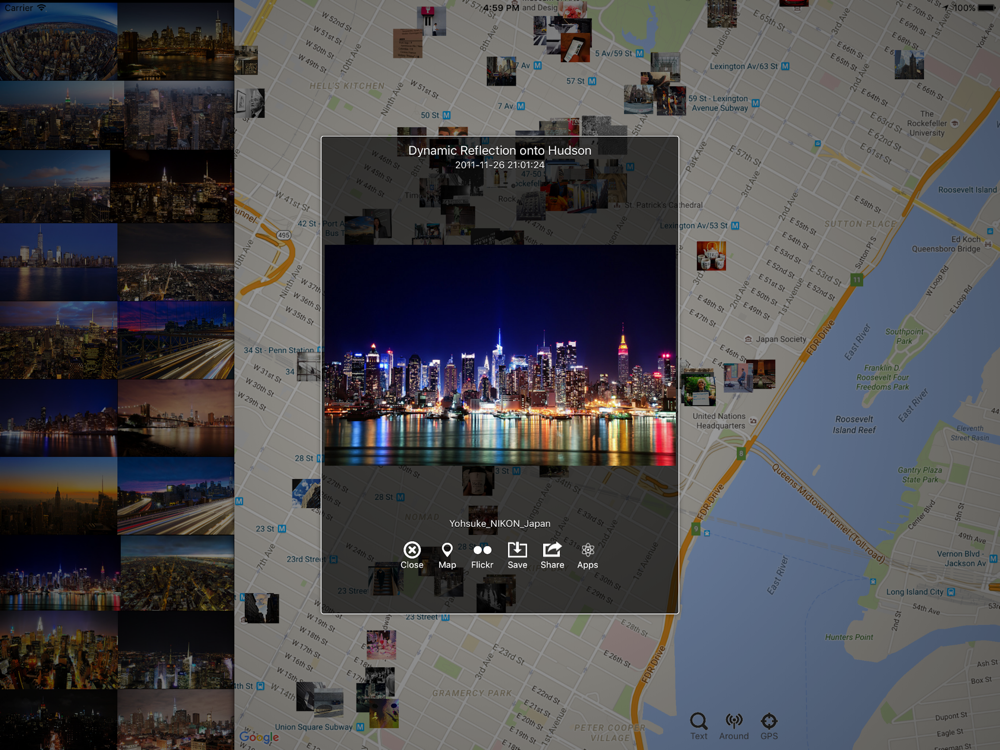Tap the Dynamic Reflection onto Hudson title
Image resolution: width=1000 pixels, height=750 pixels.
(x=499, y=151)
